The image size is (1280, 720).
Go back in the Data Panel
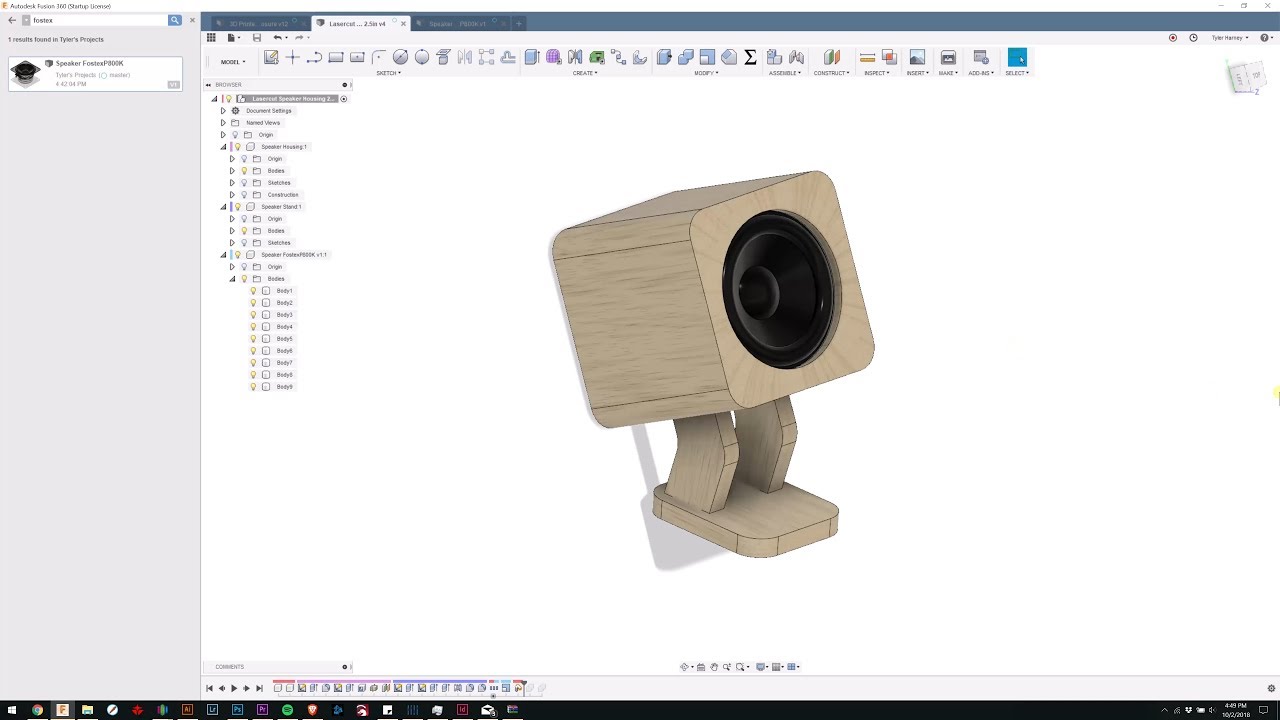pos(12,20)
